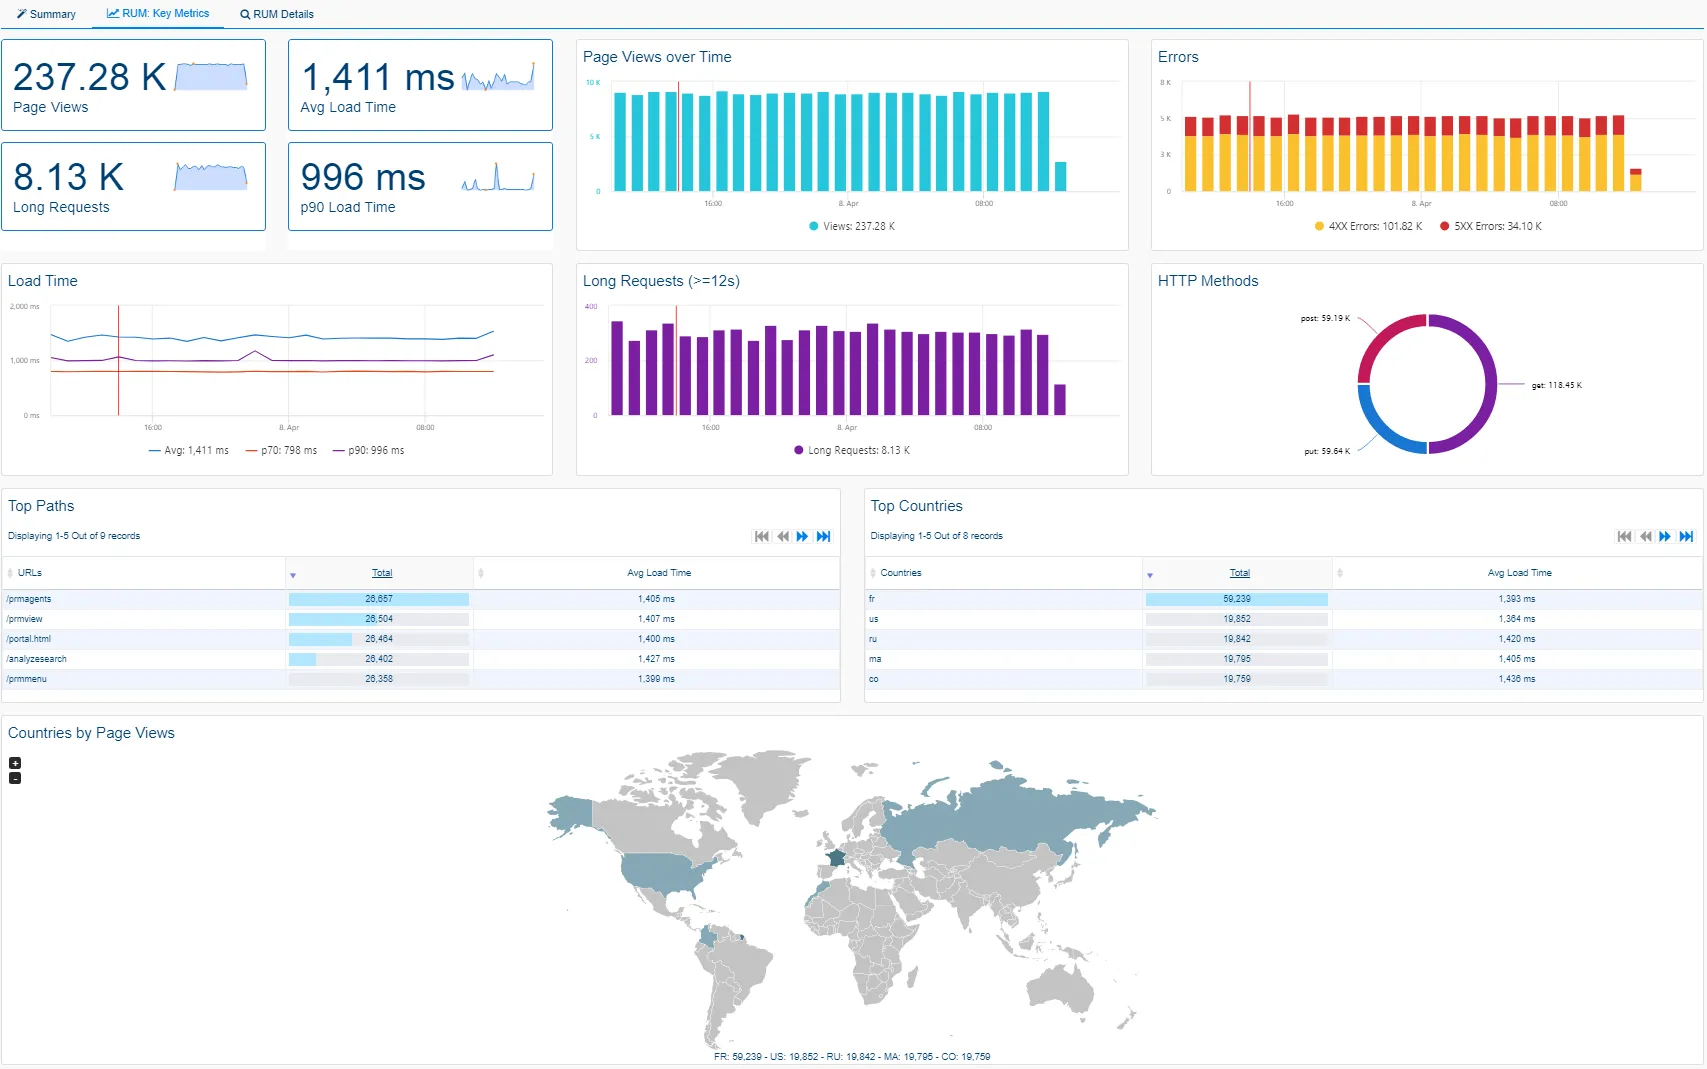Click the Total column header link in Top Paths
This screenshot has height=1069, width=1707.
click(x=381, y=572)
